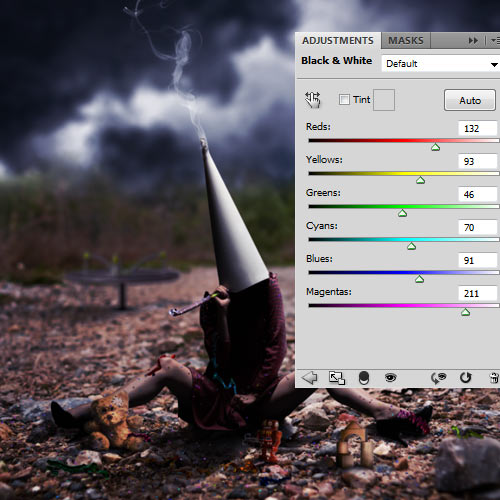Switch to the Masks tab
The width and height of the screenshot is (500, 500).
tap(406, 41)
